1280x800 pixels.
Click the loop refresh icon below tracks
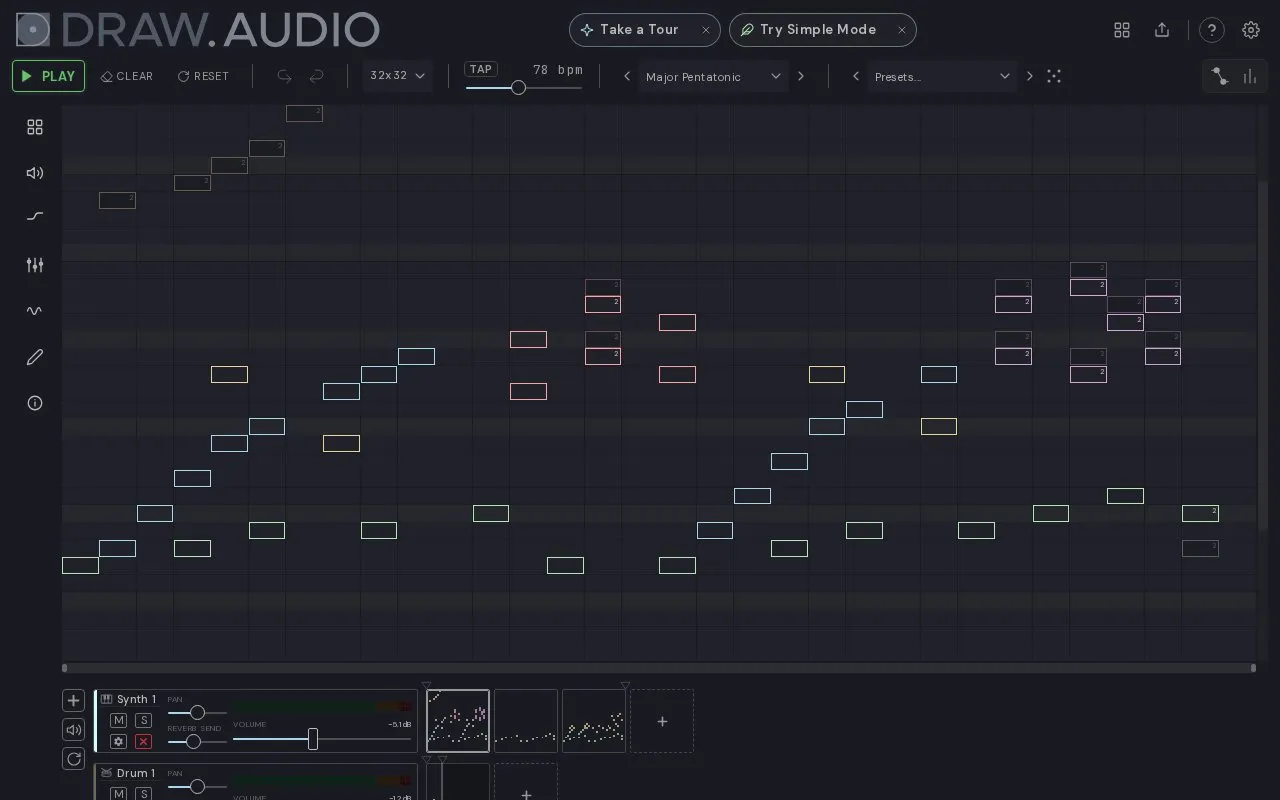click(x=73, y=759)
